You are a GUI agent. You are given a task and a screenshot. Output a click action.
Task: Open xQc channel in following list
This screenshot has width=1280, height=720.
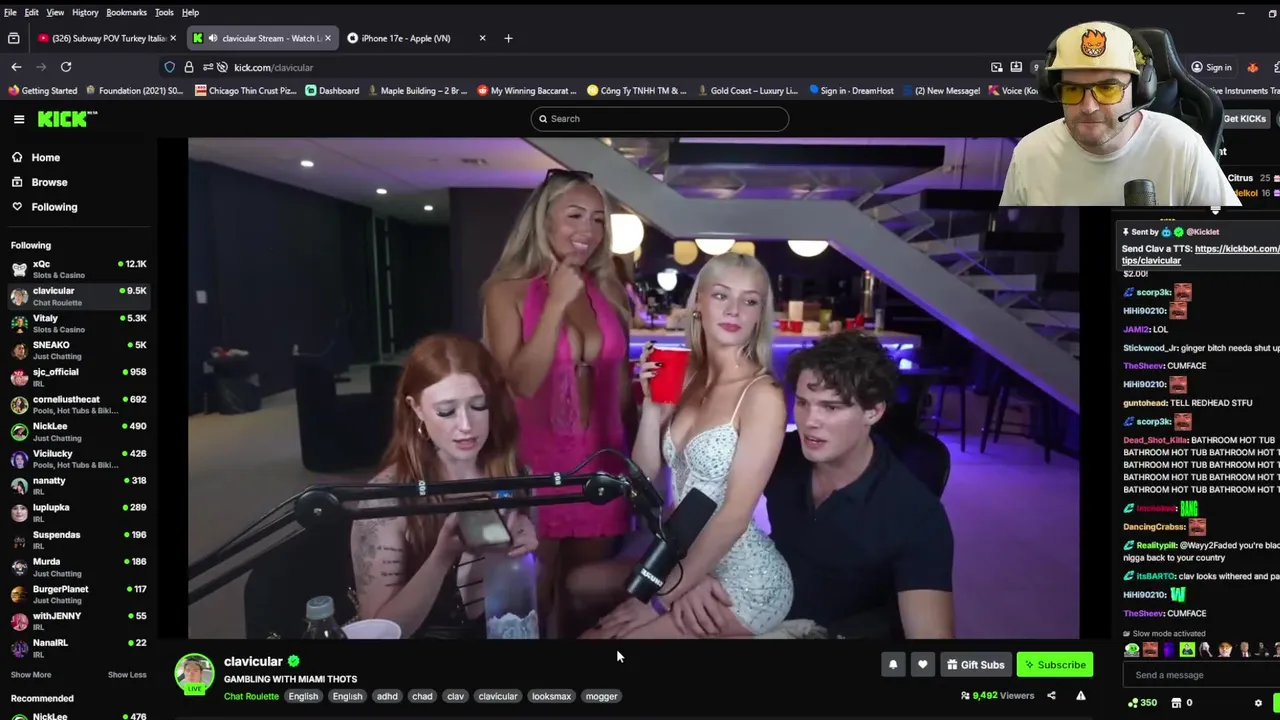click(x=78, y=269)
